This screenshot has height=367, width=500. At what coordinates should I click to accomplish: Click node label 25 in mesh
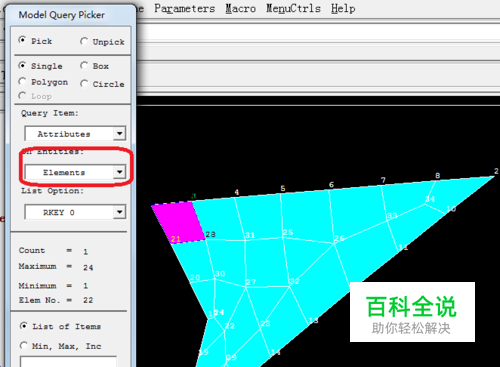(288, 232)
